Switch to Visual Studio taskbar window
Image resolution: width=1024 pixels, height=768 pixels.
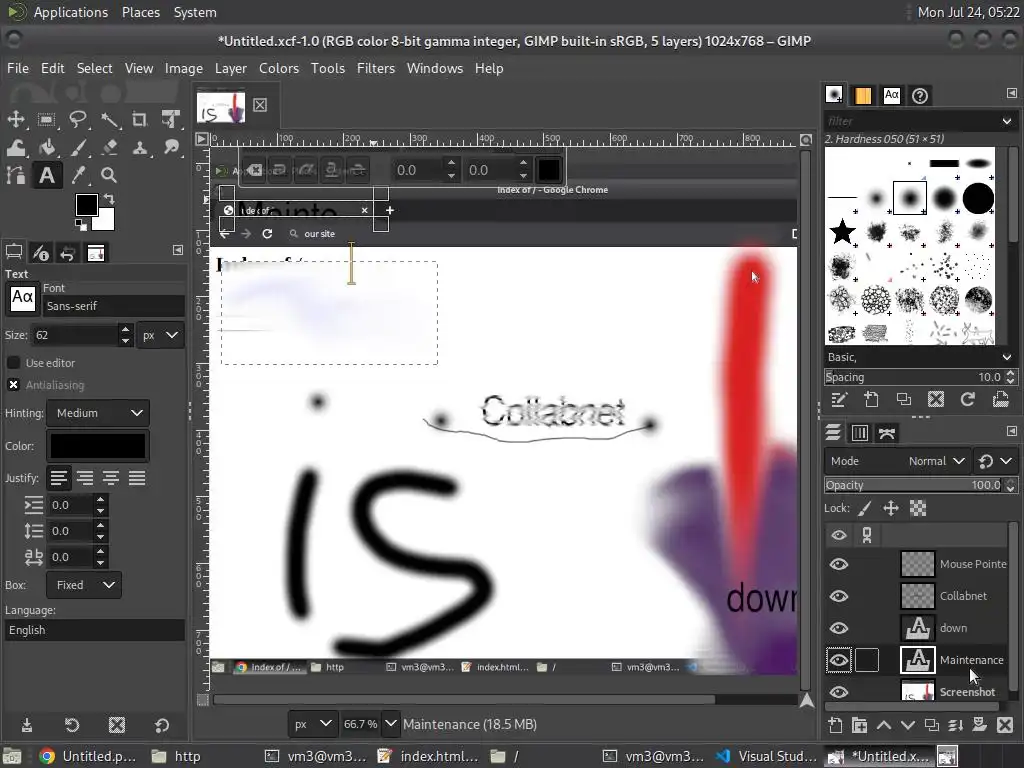pos(768,756)
